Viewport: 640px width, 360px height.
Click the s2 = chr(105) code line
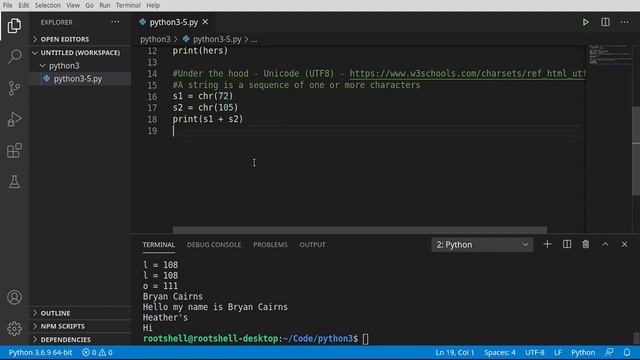point(205,108)
